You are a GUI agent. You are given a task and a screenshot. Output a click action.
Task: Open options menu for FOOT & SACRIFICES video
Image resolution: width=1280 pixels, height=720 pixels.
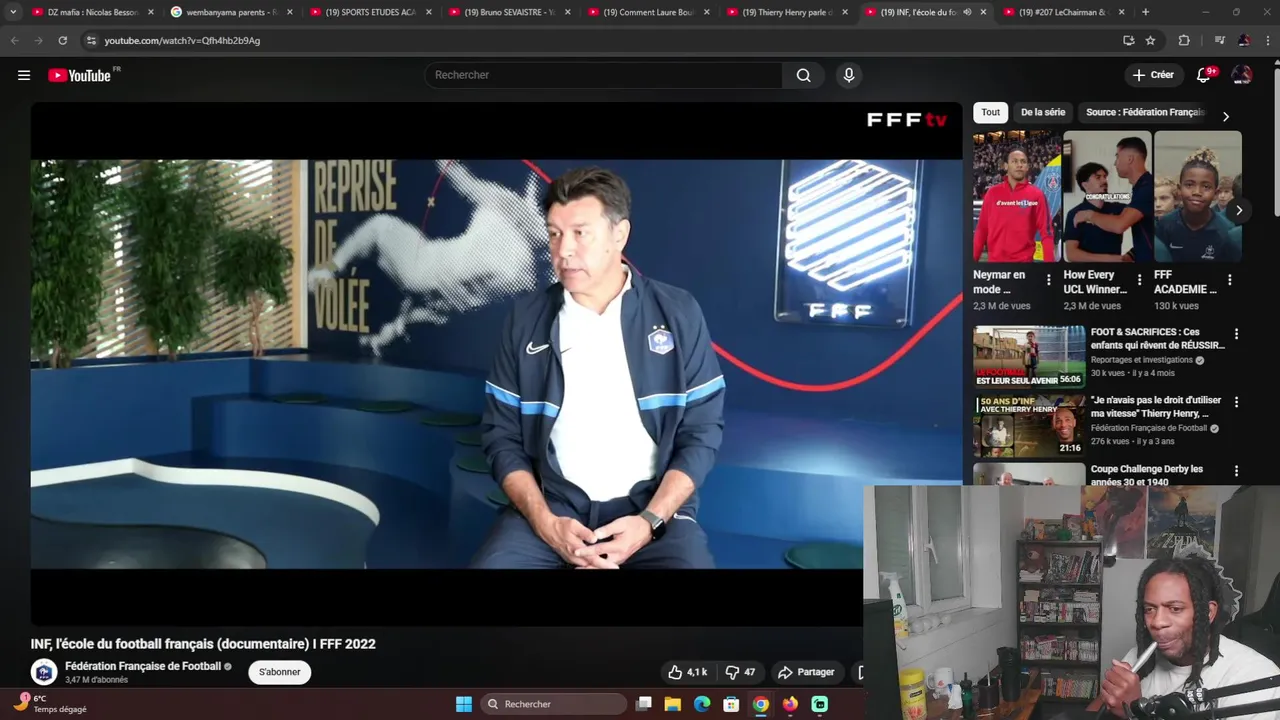click(1236, 334)
